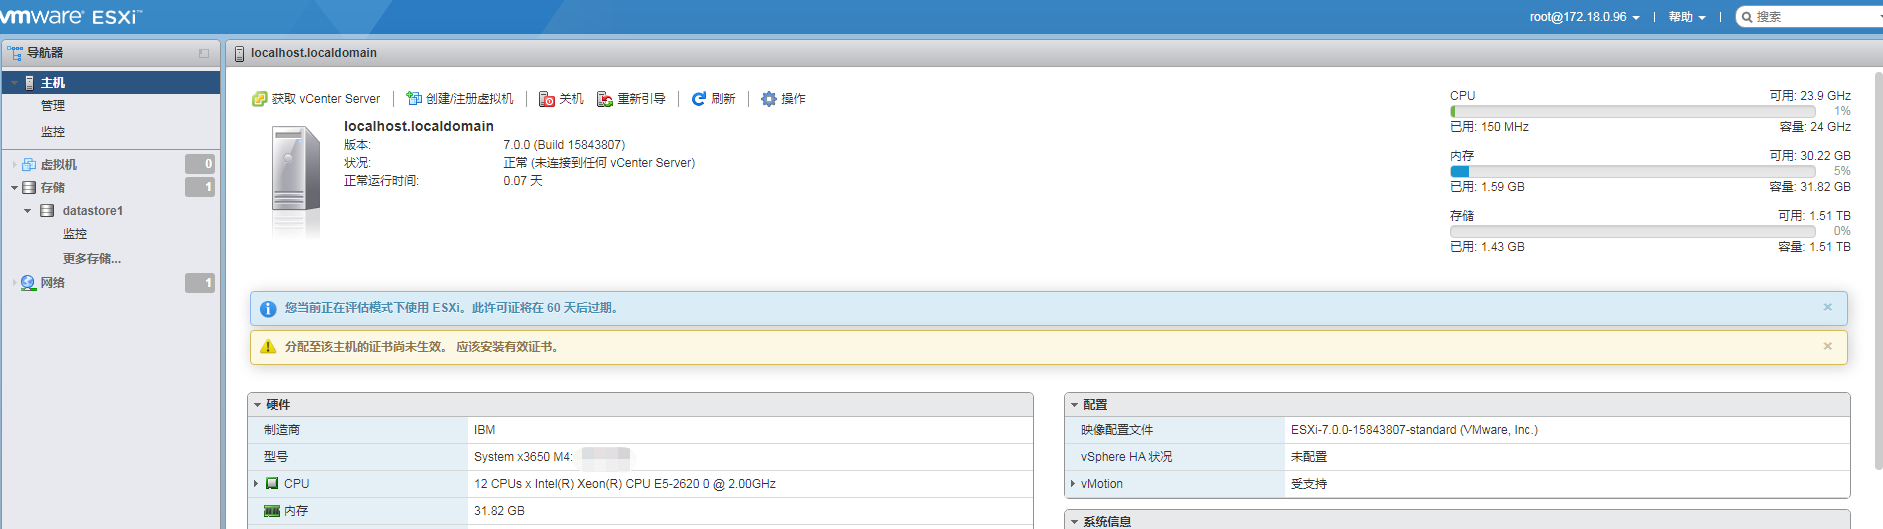
Task: Collapse the 系统信息 panel header
Action: pyautogui.click(x=1075, y=522)
